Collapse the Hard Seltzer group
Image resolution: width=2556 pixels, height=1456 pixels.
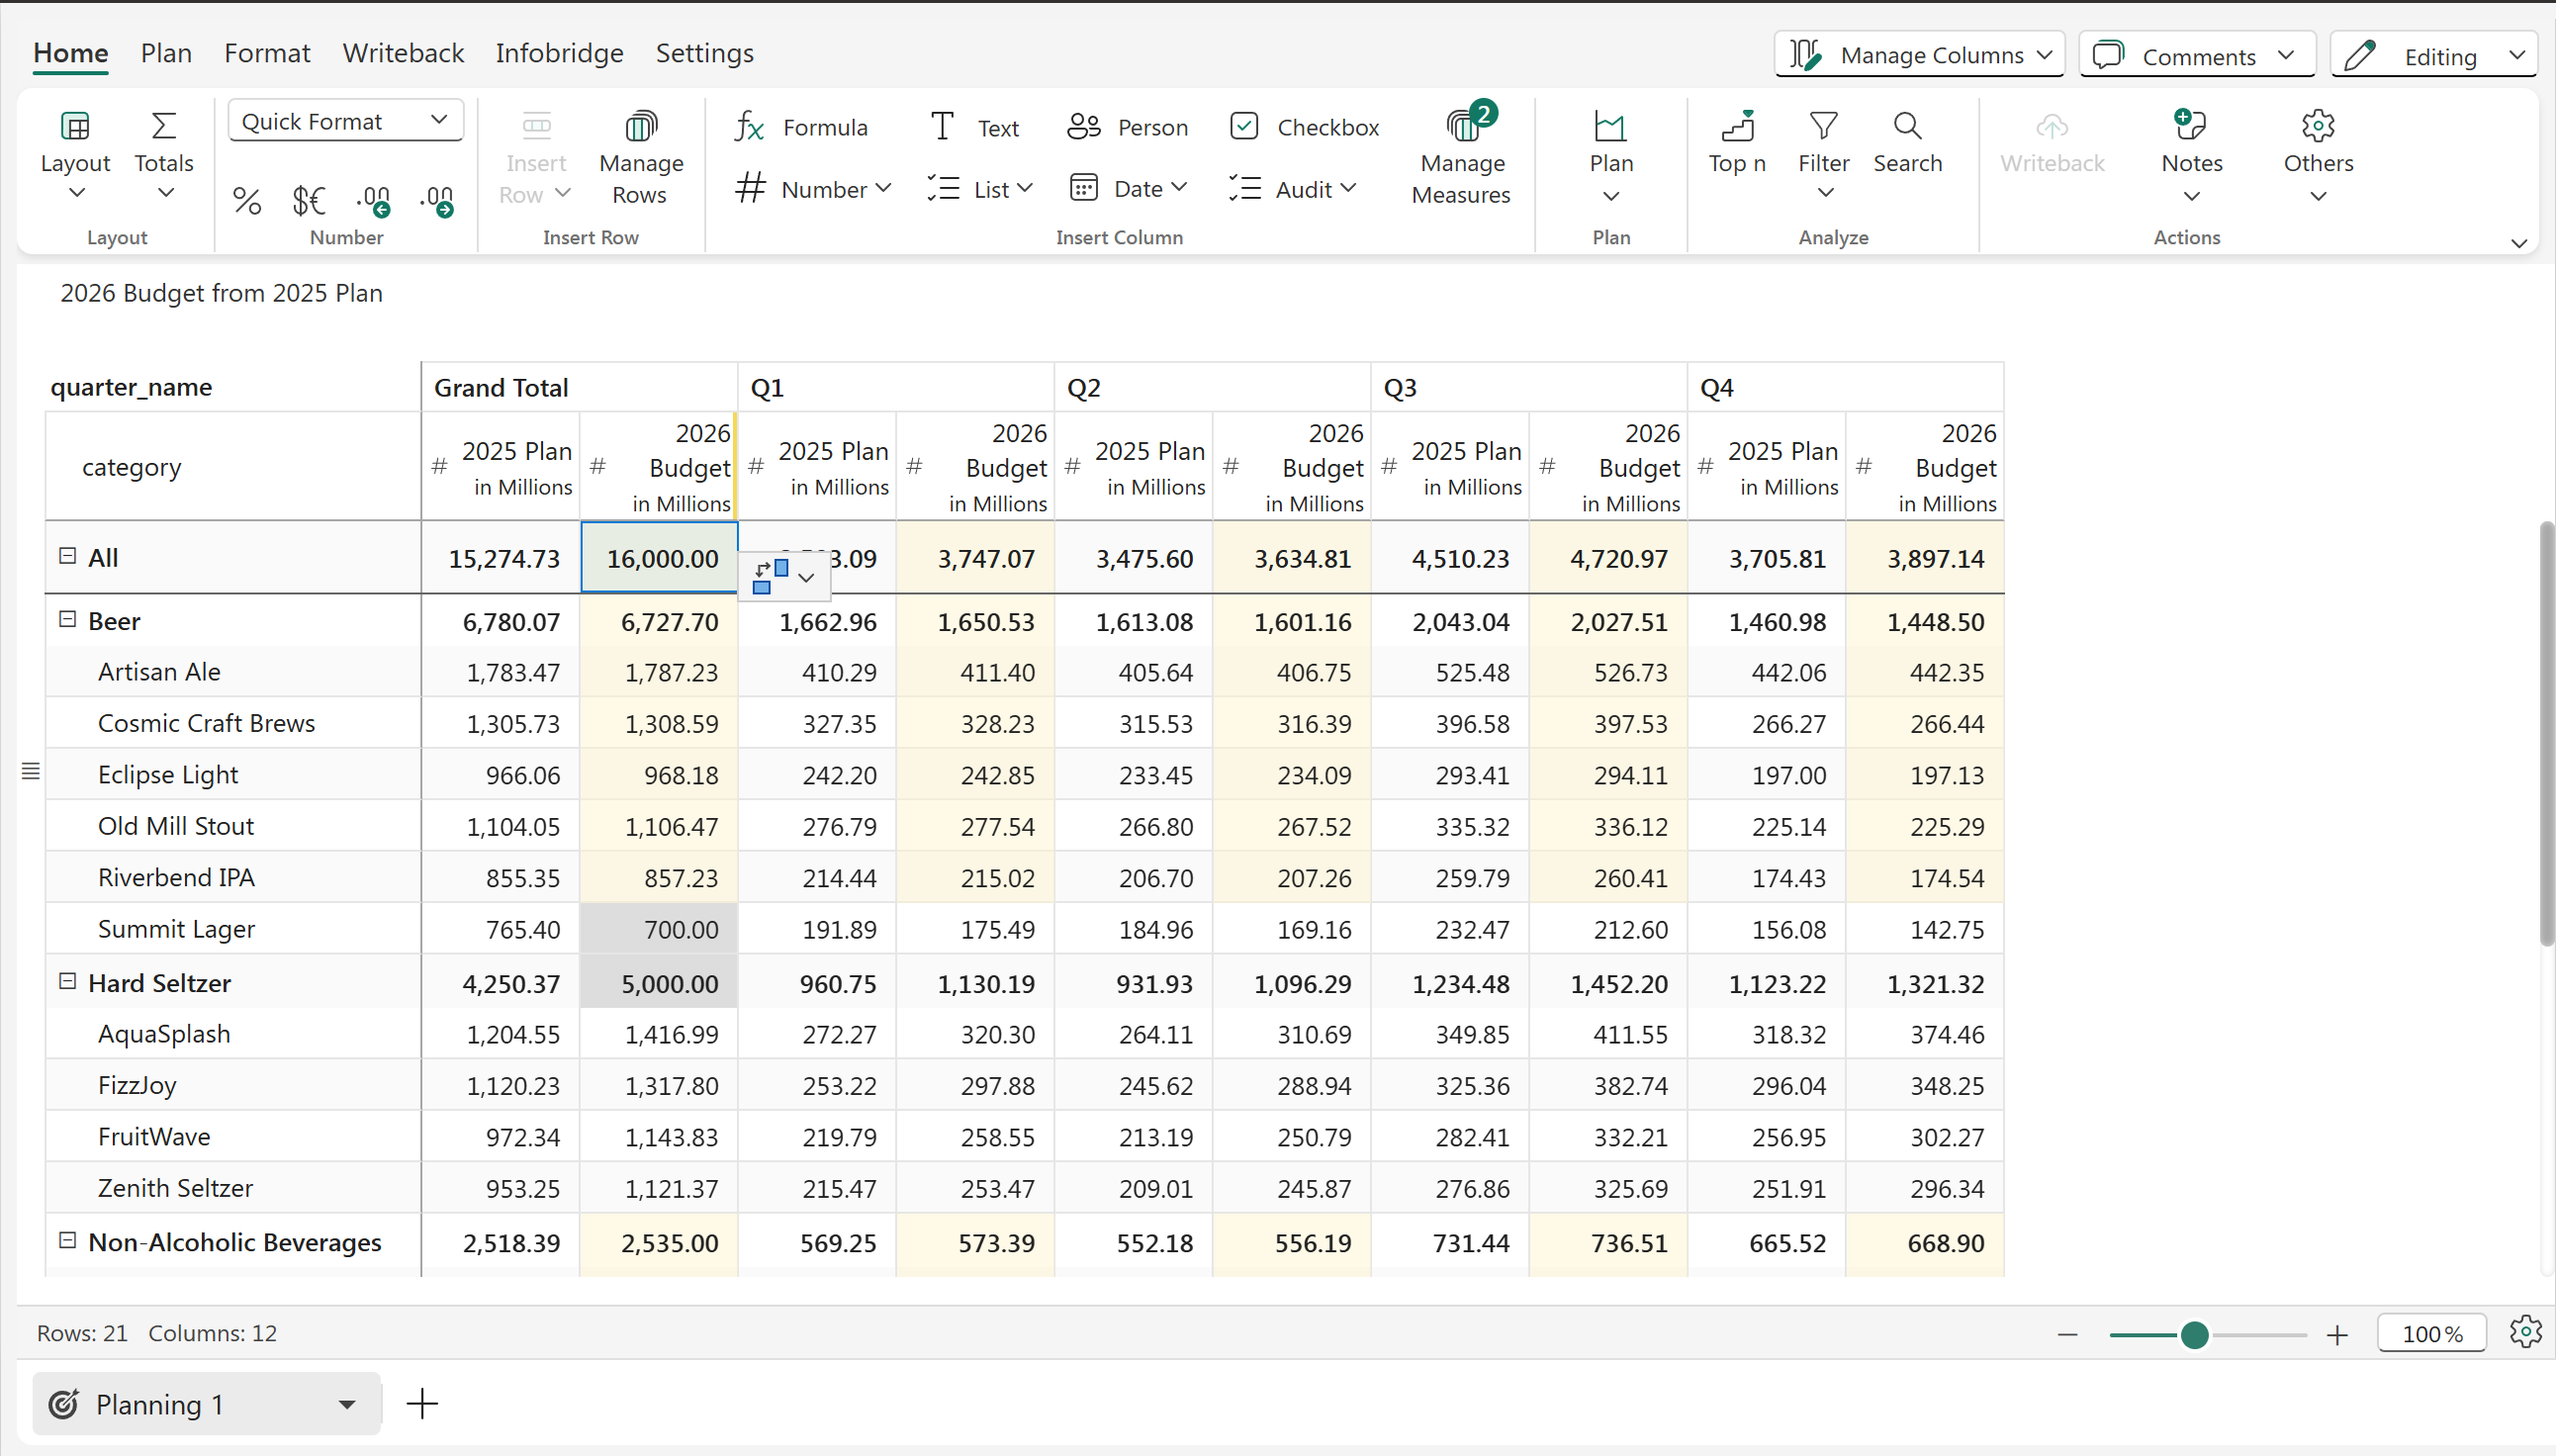pos(68,982)
